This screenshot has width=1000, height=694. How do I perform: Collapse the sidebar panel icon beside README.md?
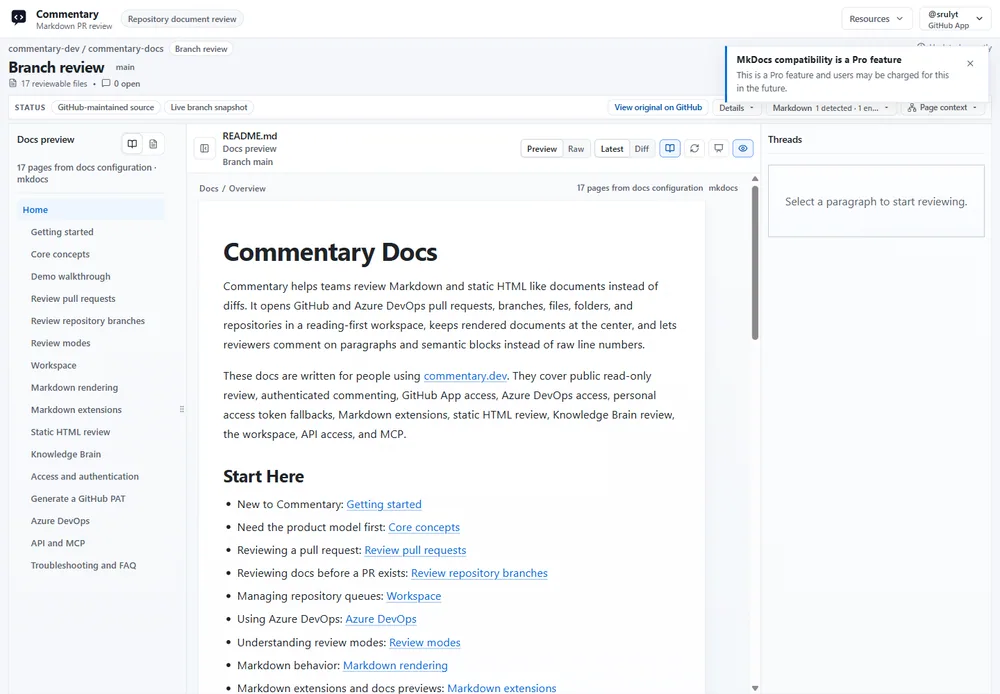coord(205,149)
